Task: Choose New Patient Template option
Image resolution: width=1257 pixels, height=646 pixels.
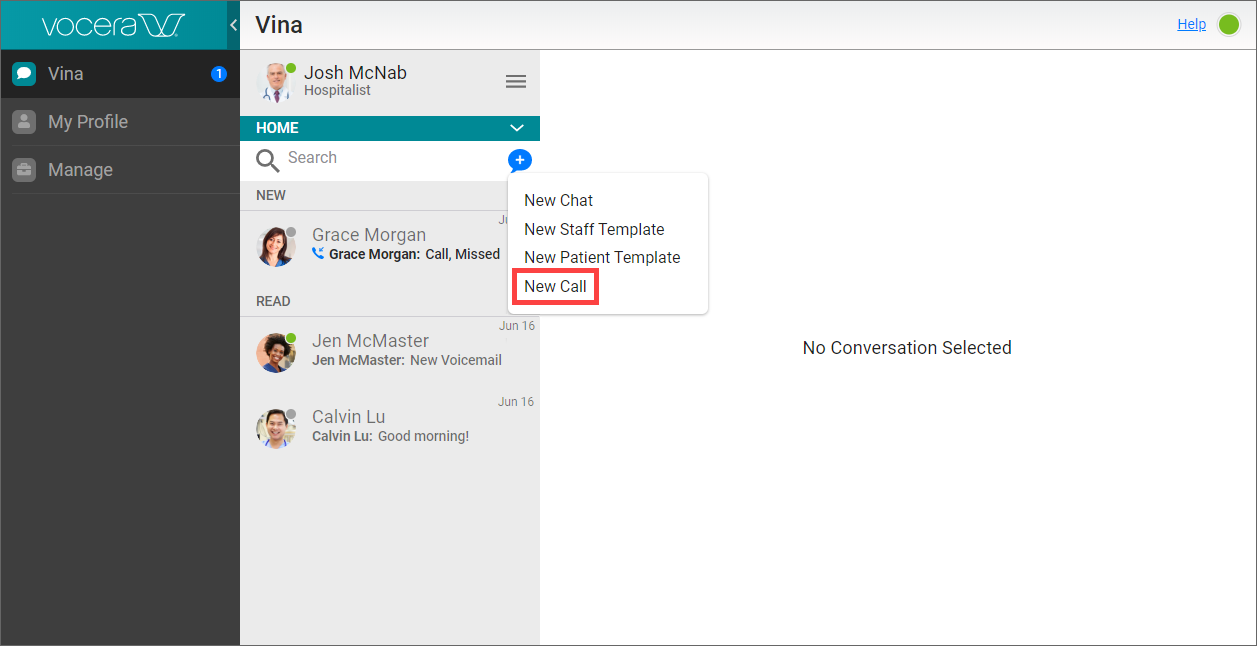Action: [x=602, y=257]
